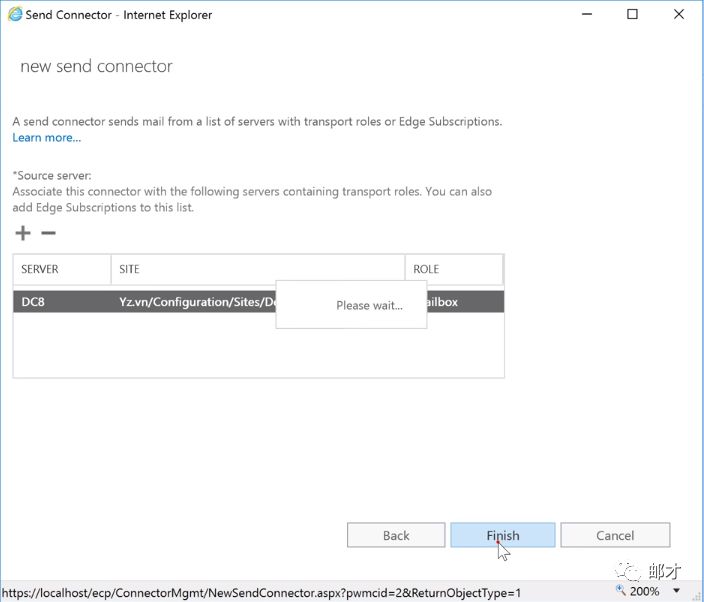Click the 200% zoom level text
This screenshot has height=602, width=704.
[645, 591]
